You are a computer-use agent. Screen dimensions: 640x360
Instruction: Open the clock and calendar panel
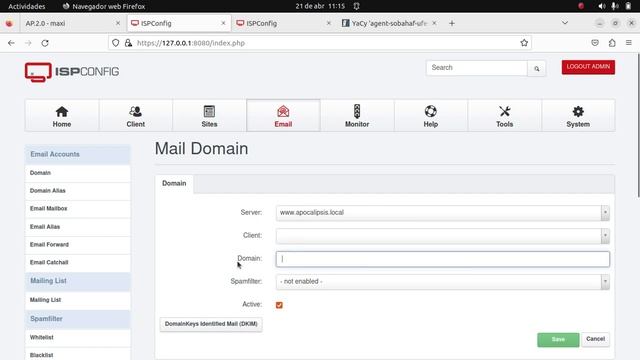(320, 6)
